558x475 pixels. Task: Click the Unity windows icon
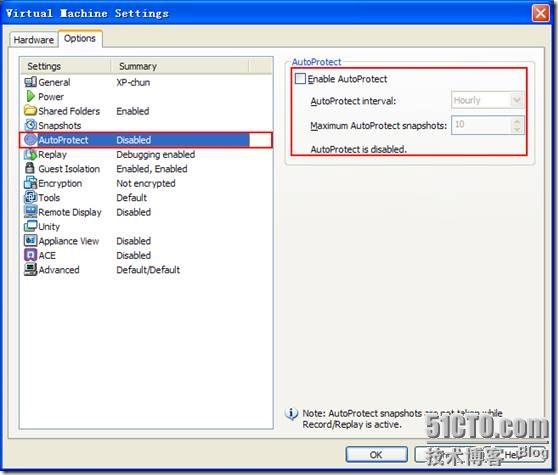[30, 226]
